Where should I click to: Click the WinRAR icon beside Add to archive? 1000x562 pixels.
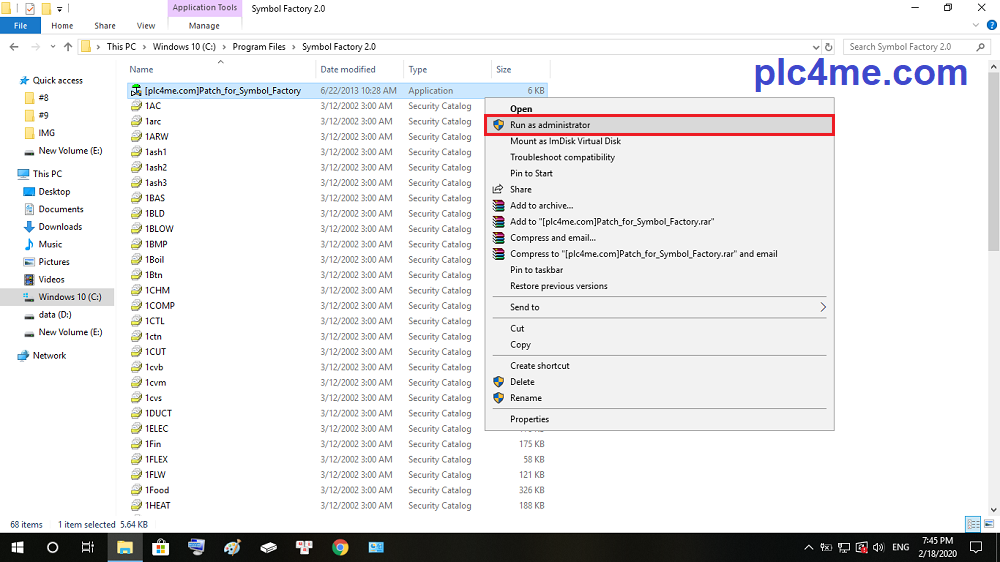[499, 206]
